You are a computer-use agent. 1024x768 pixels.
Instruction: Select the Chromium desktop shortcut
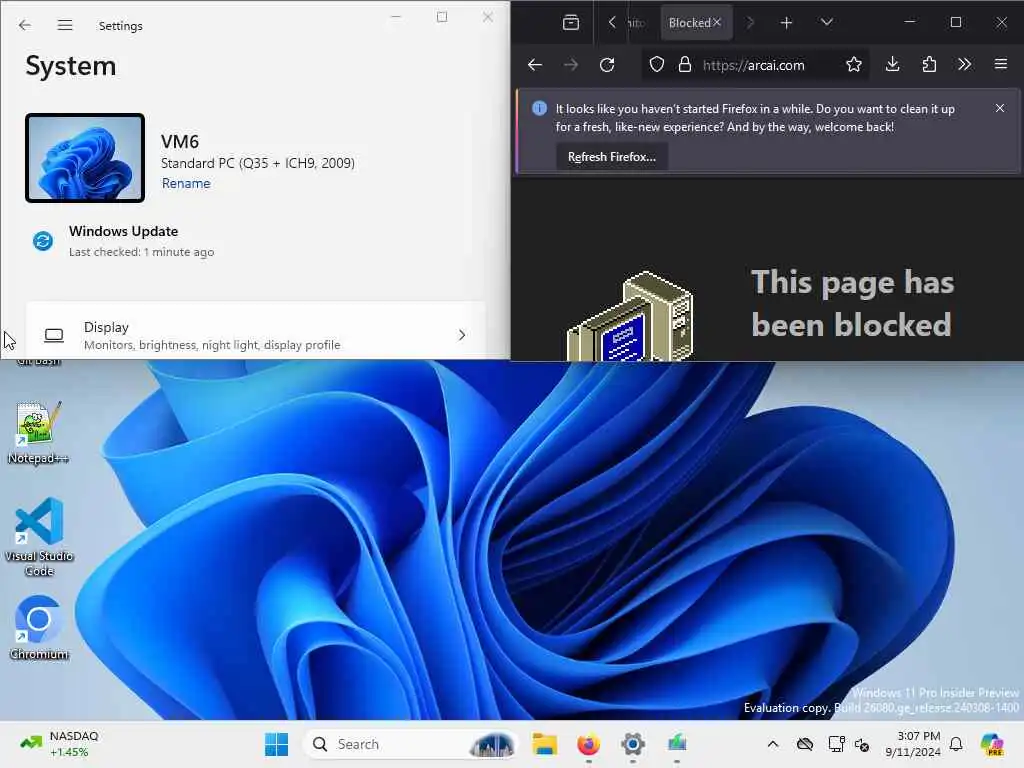(39, 628)
